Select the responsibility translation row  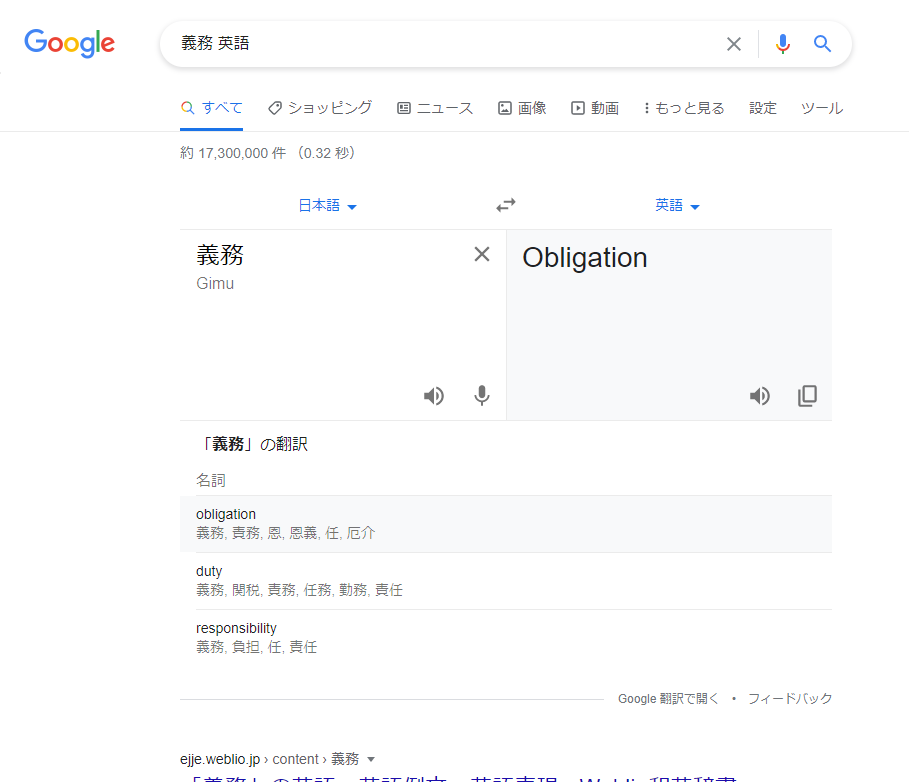coord(506,638)
